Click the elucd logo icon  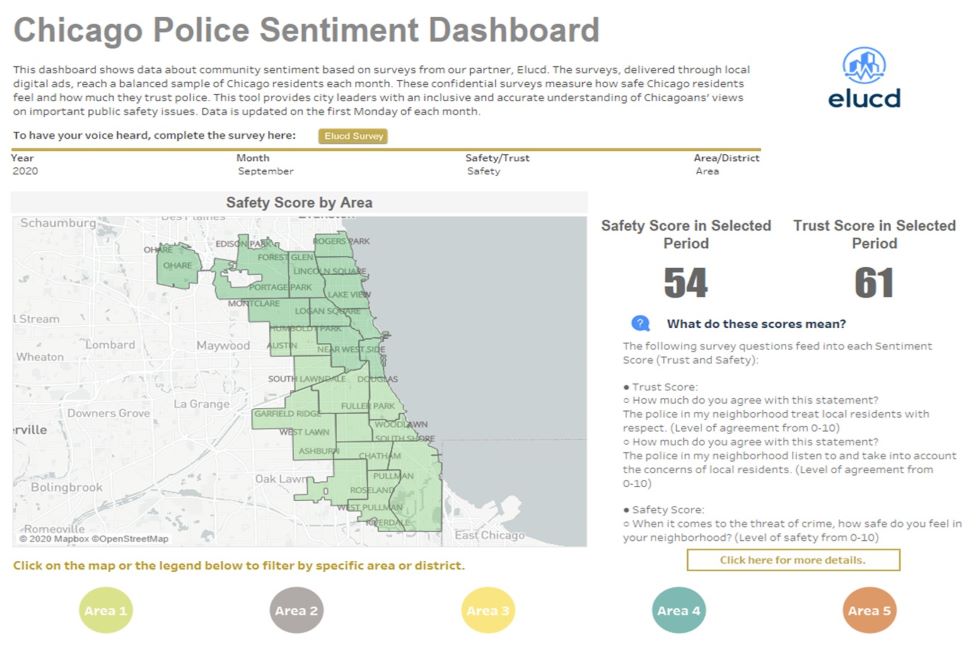pos(864,65)
